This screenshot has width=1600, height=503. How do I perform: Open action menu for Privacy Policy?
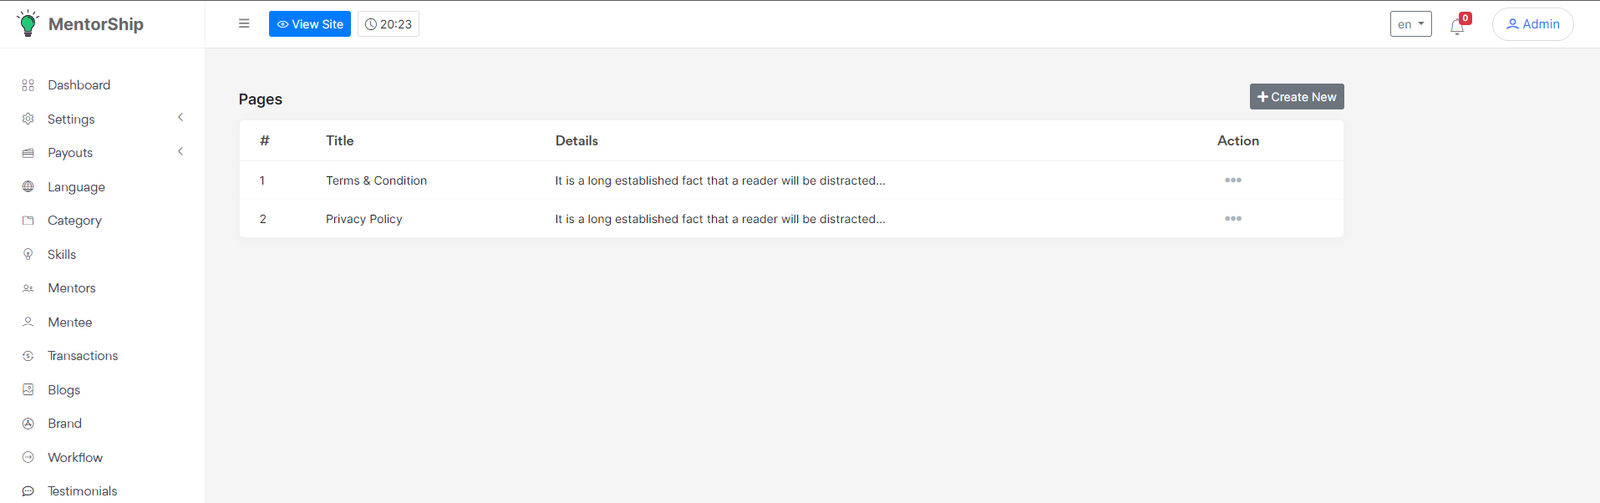[1233, 219]
